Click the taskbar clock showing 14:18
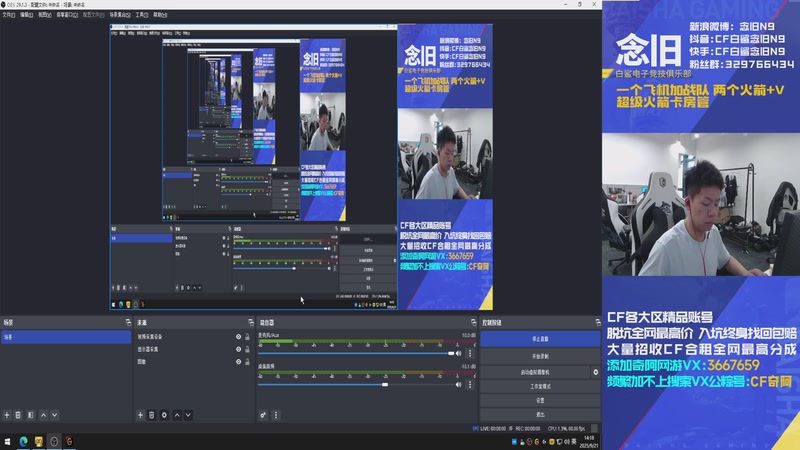The width and height of the screenshot is (800, 450). pos(589,441)
